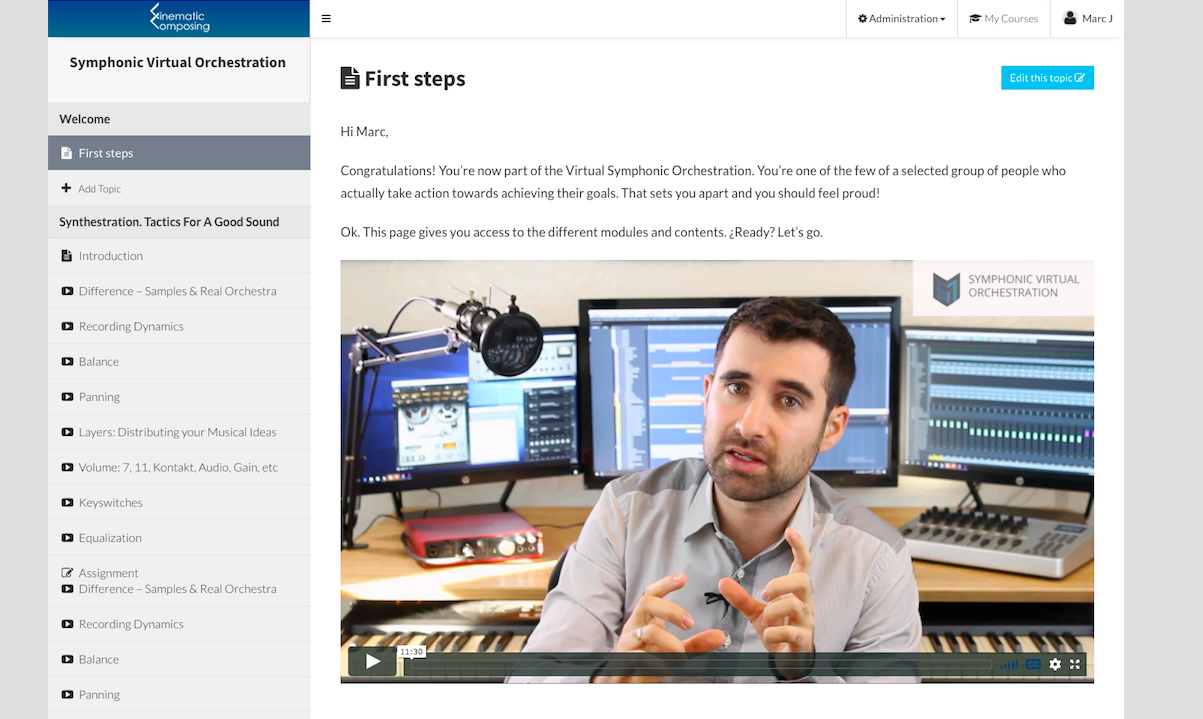Click video icon next to Equalization
The height and width of the screenshot is (719, 1203).
pos(67,538)
